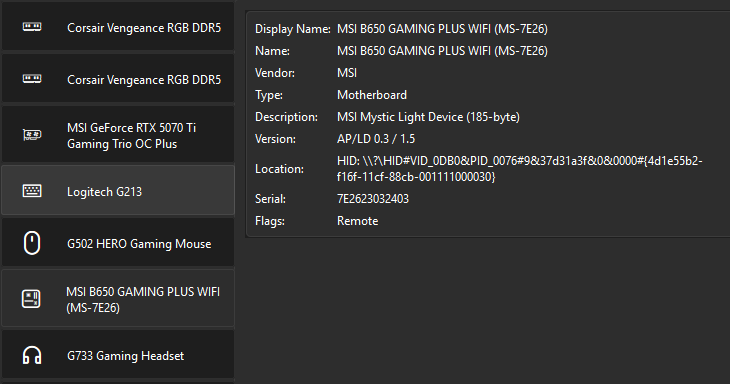Click the Serial: label
Screen dimensions: 730x384
270,199
